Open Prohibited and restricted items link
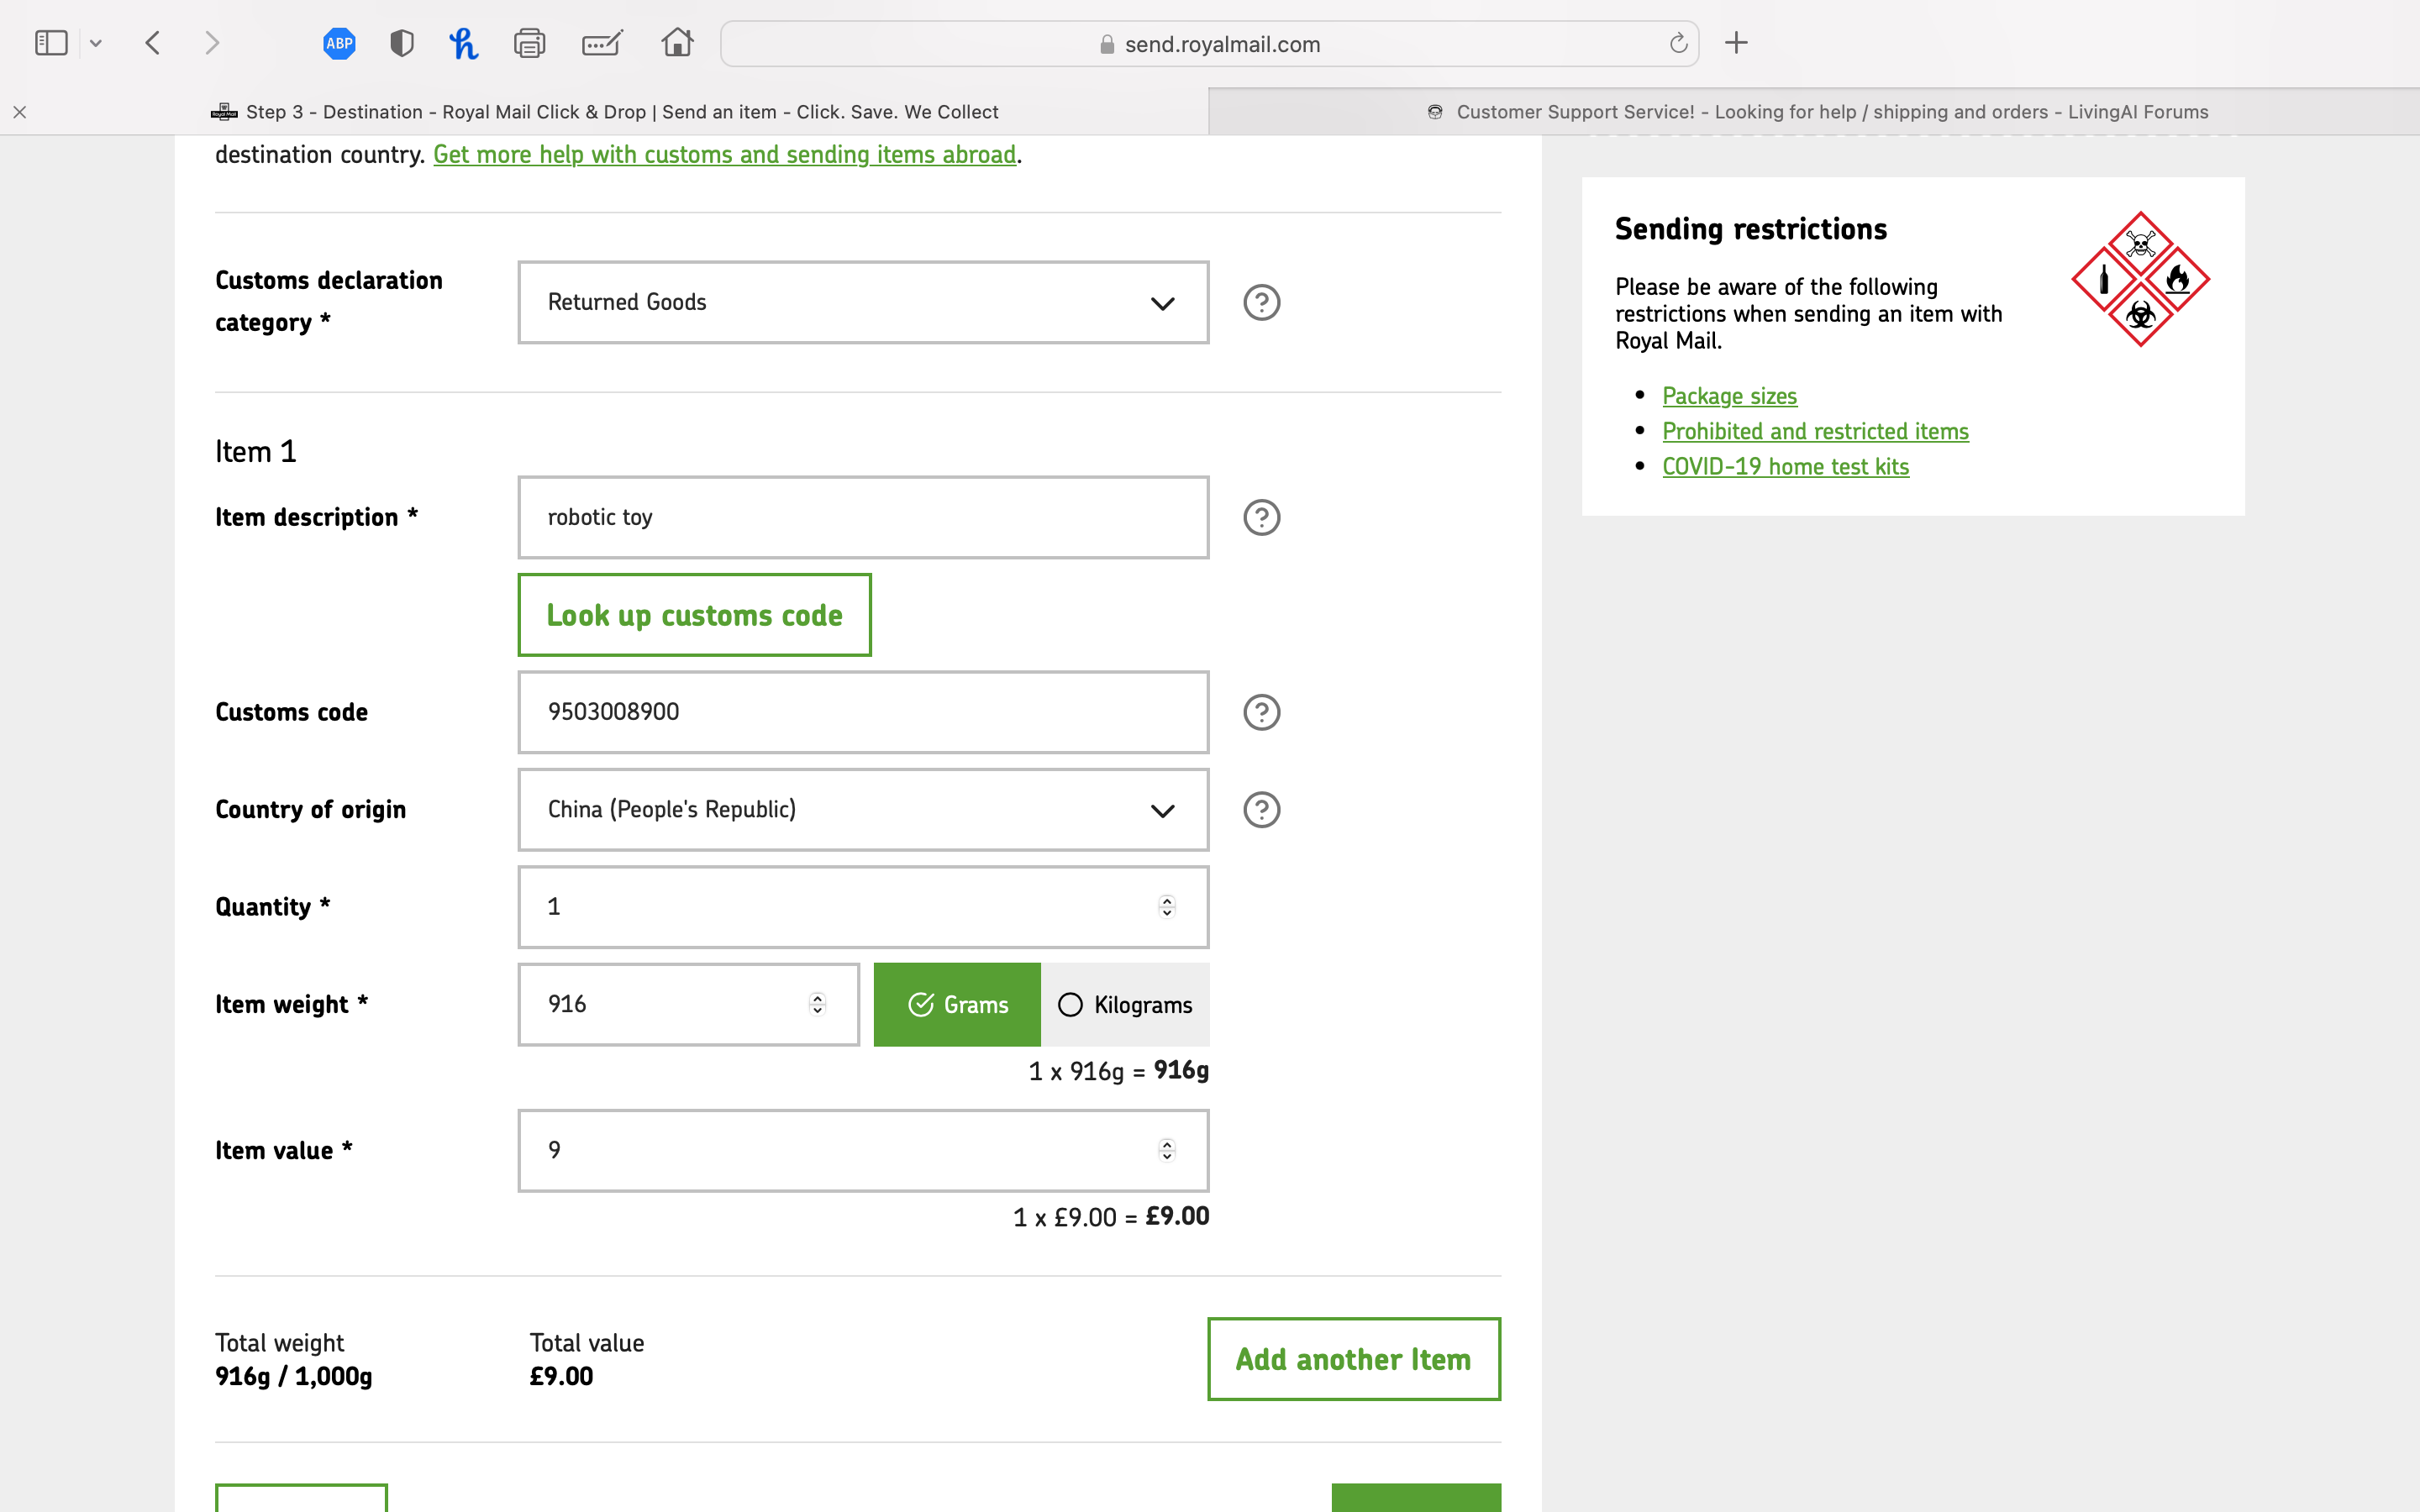 (x=1815, y=431)
